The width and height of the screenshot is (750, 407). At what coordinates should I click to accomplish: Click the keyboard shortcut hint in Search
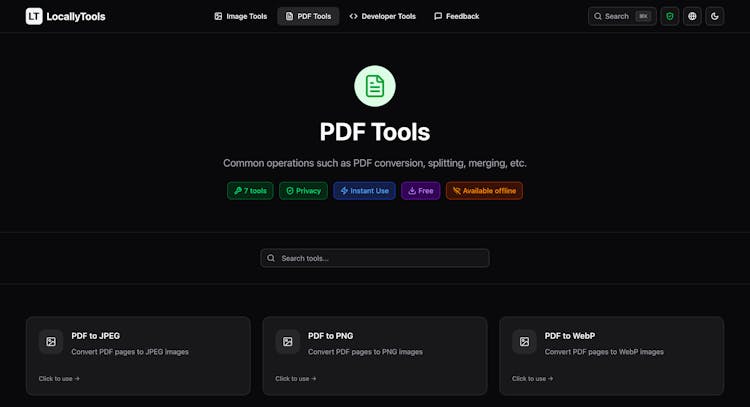point(643,16)
